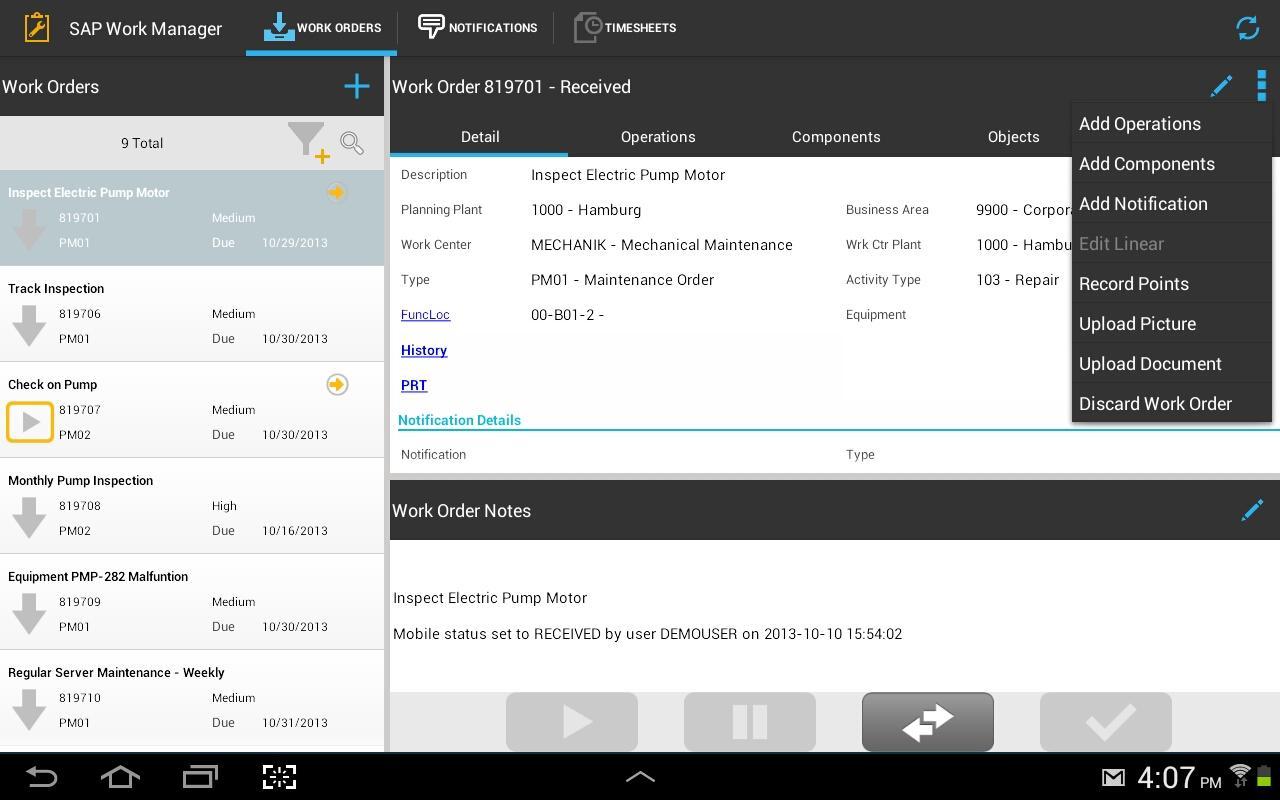Screen dimensions: 1280x800
Task: Search the work orders list
Action: [352, 142]
